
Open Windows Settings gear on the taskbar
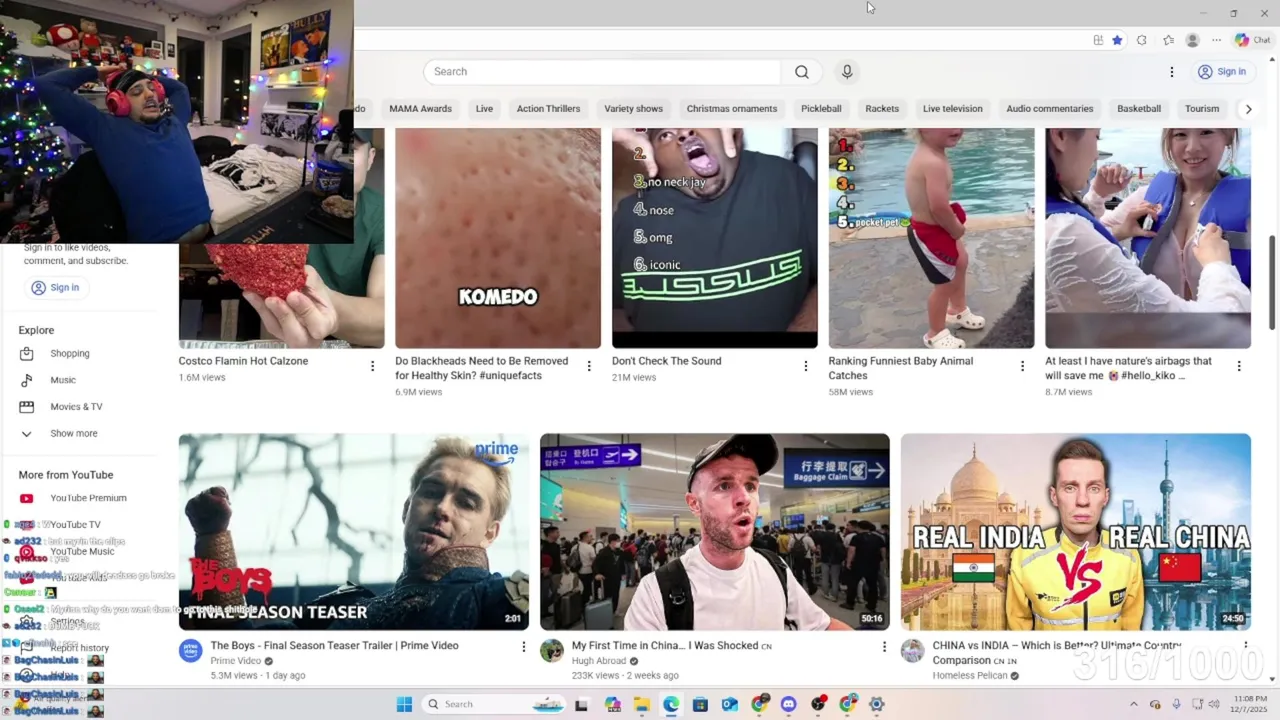click(x=877, y=704)
